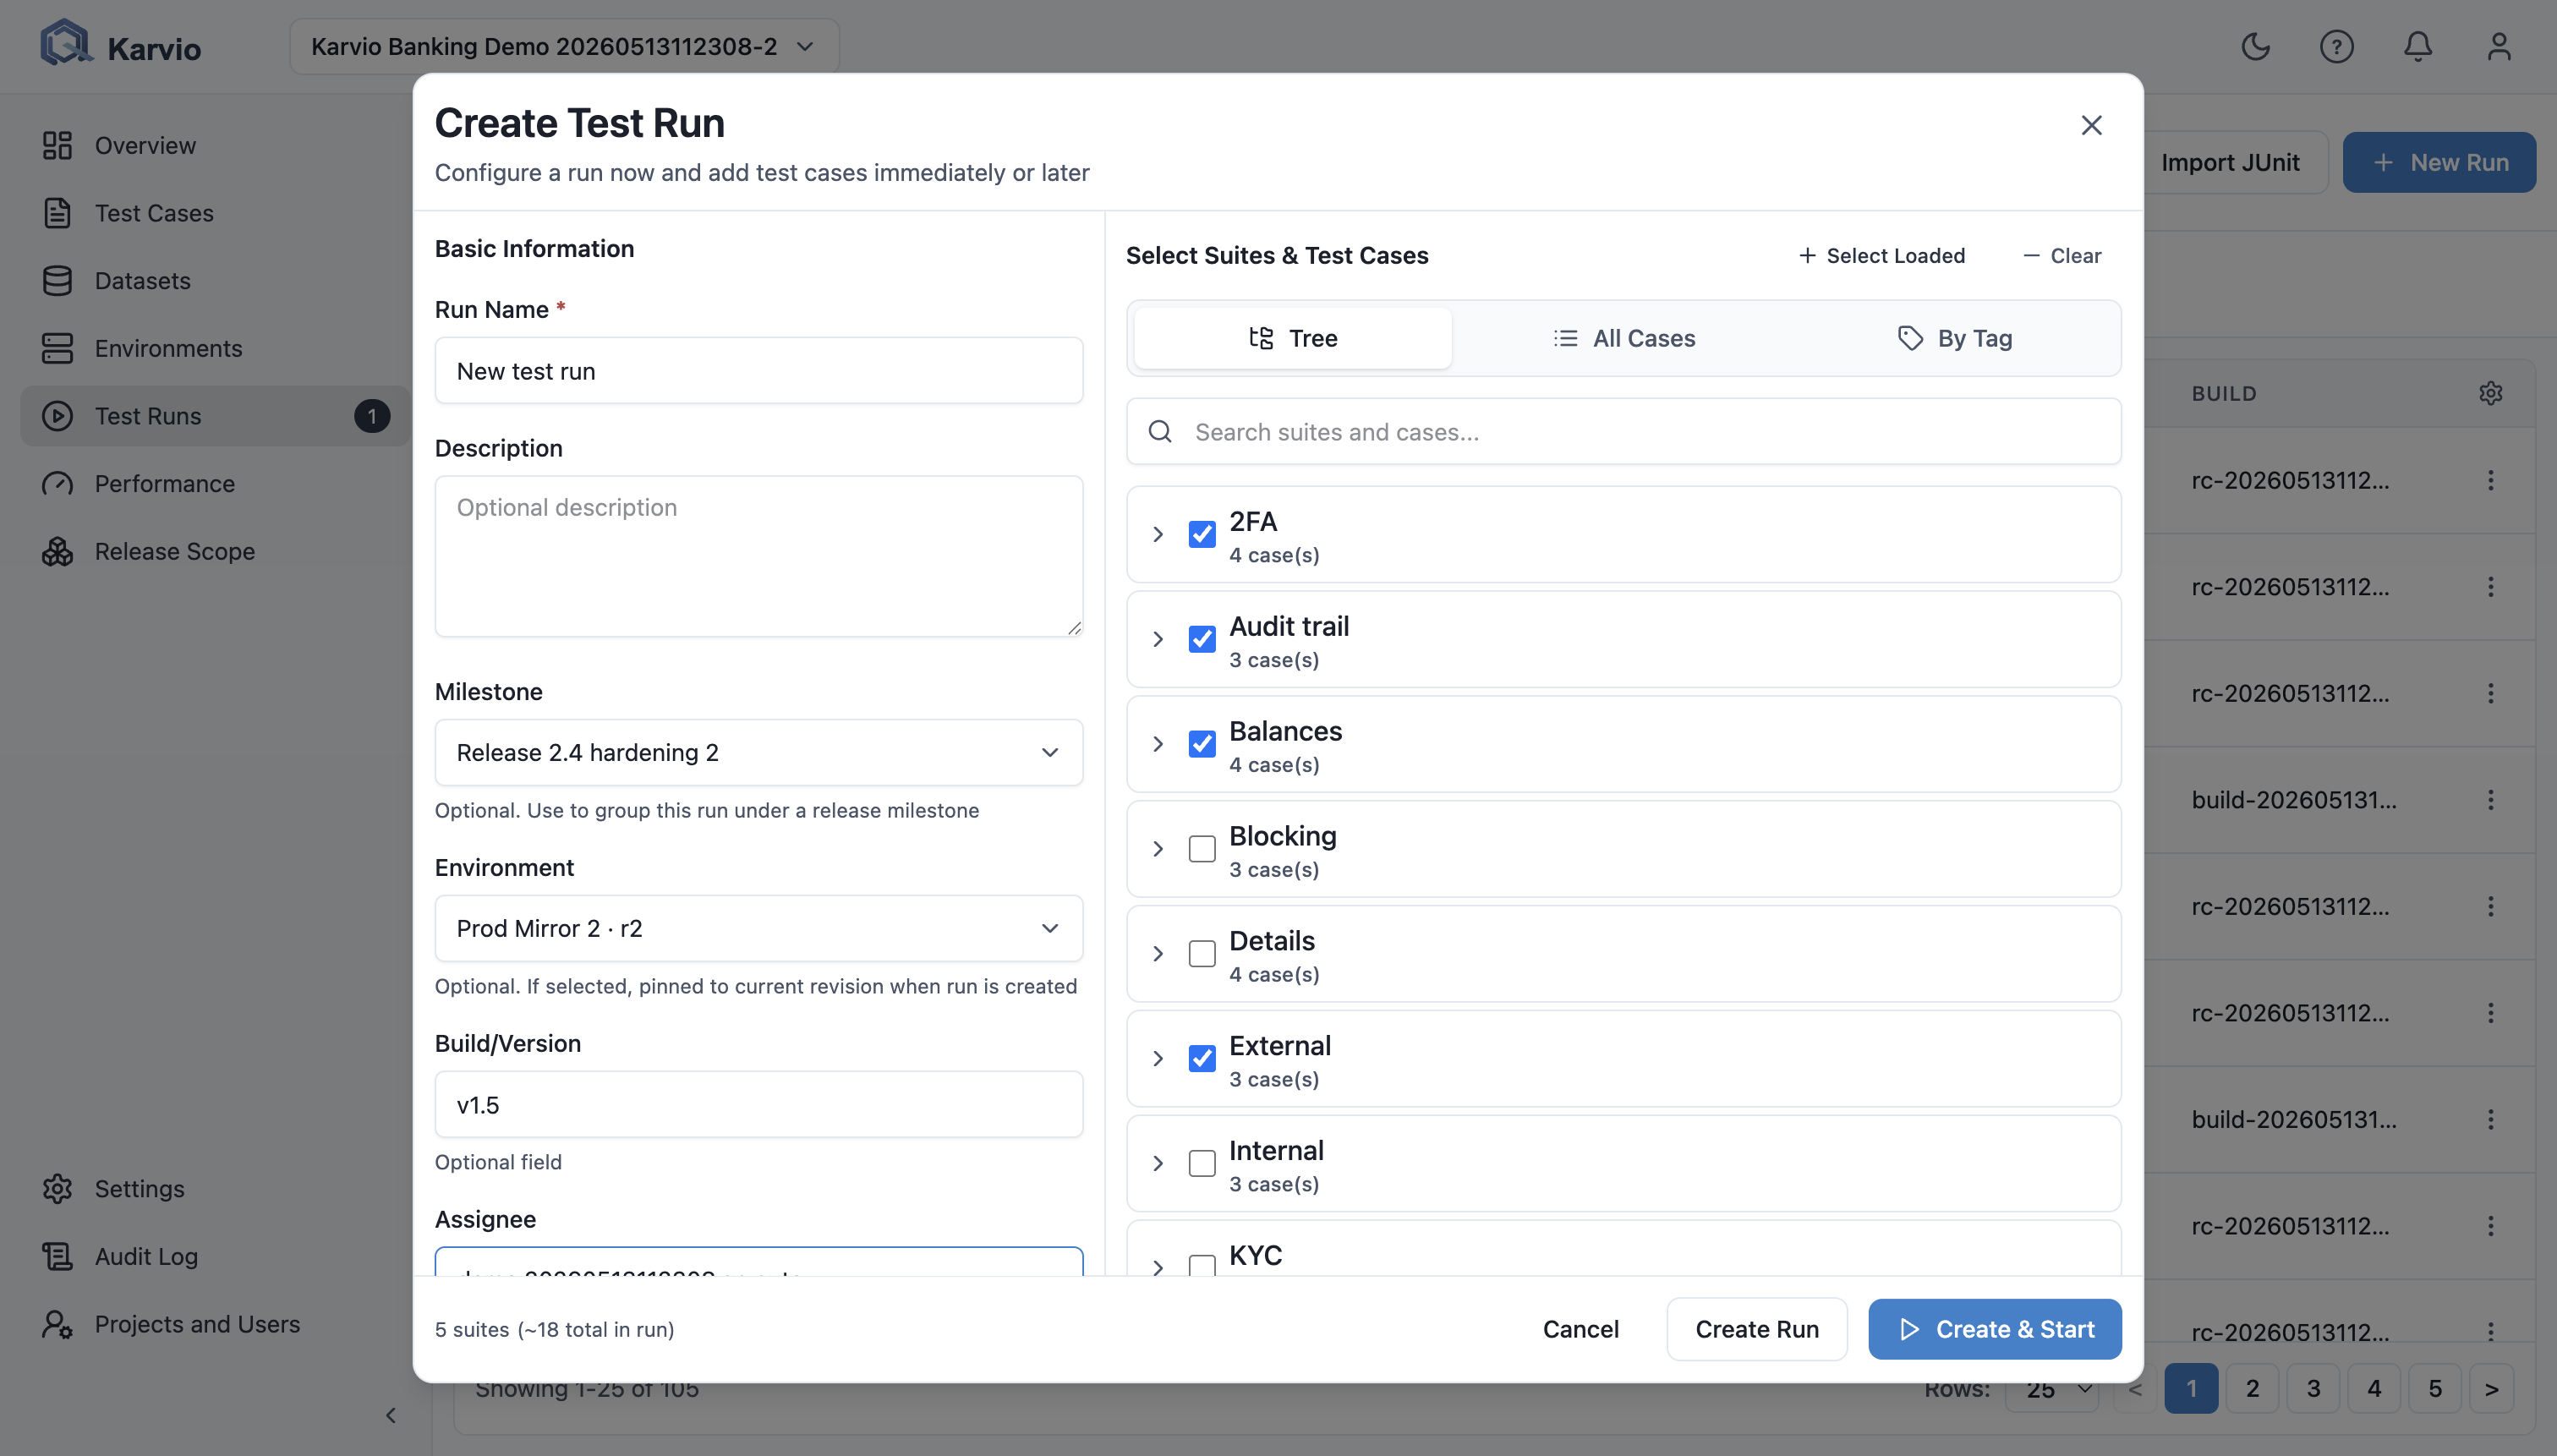Viewport: 2557px width, 1456px height.
Task: Check the Details suite checkbox
Action: click(x=1202, y=954)
